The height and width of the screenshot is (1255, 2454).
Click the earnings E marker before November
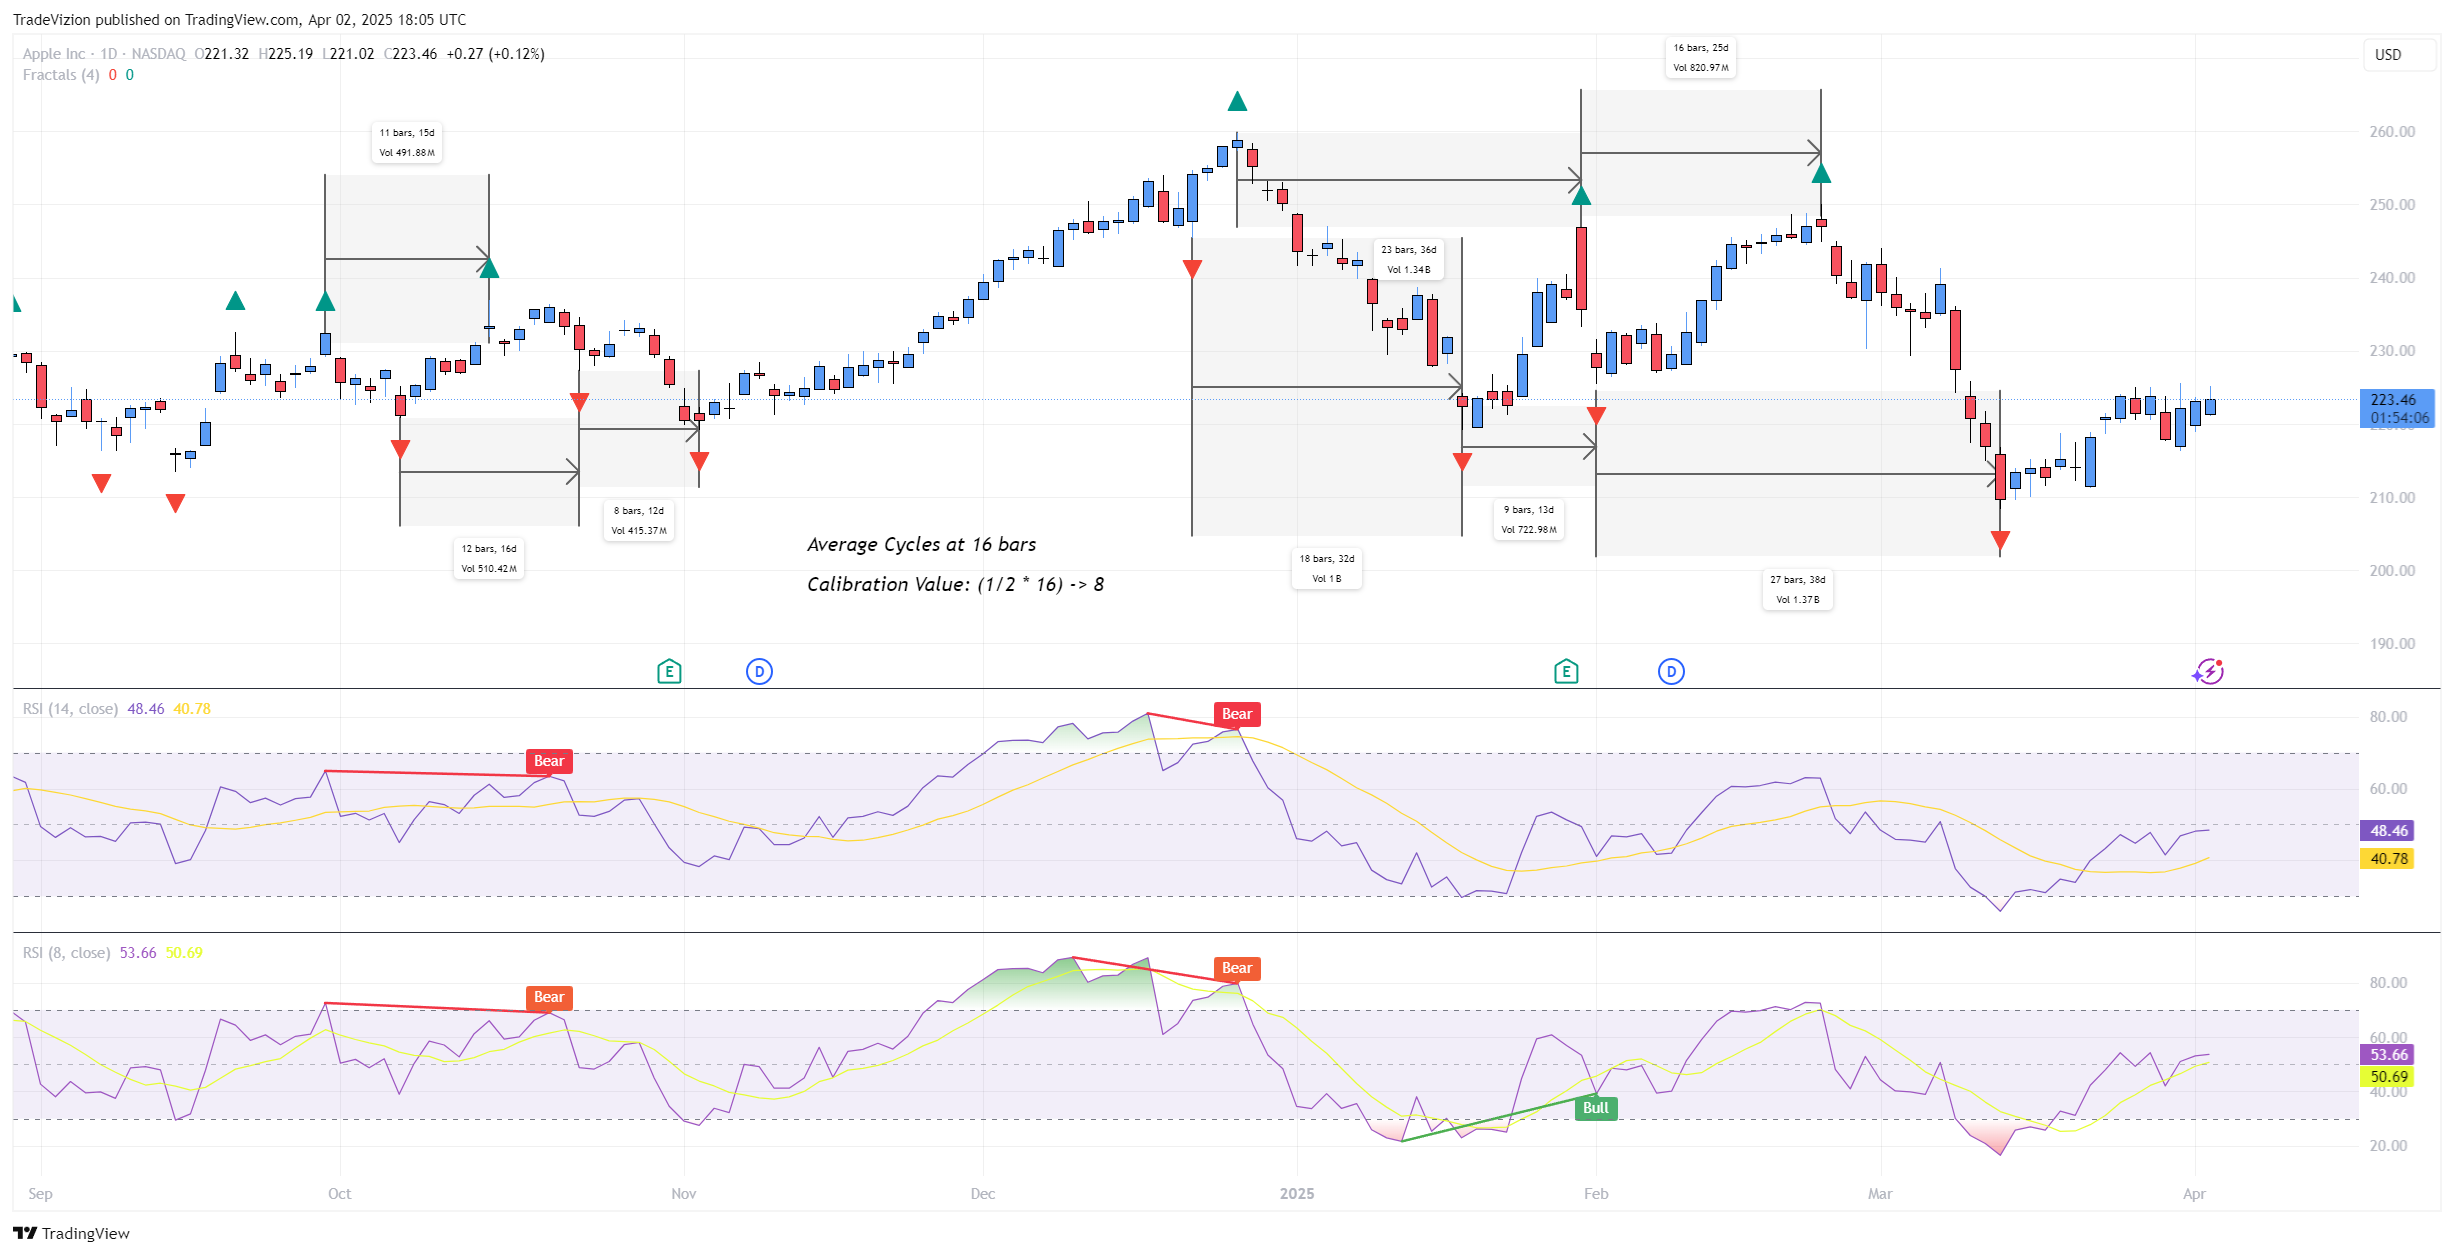pyautogui.click(x=669, y=671)
